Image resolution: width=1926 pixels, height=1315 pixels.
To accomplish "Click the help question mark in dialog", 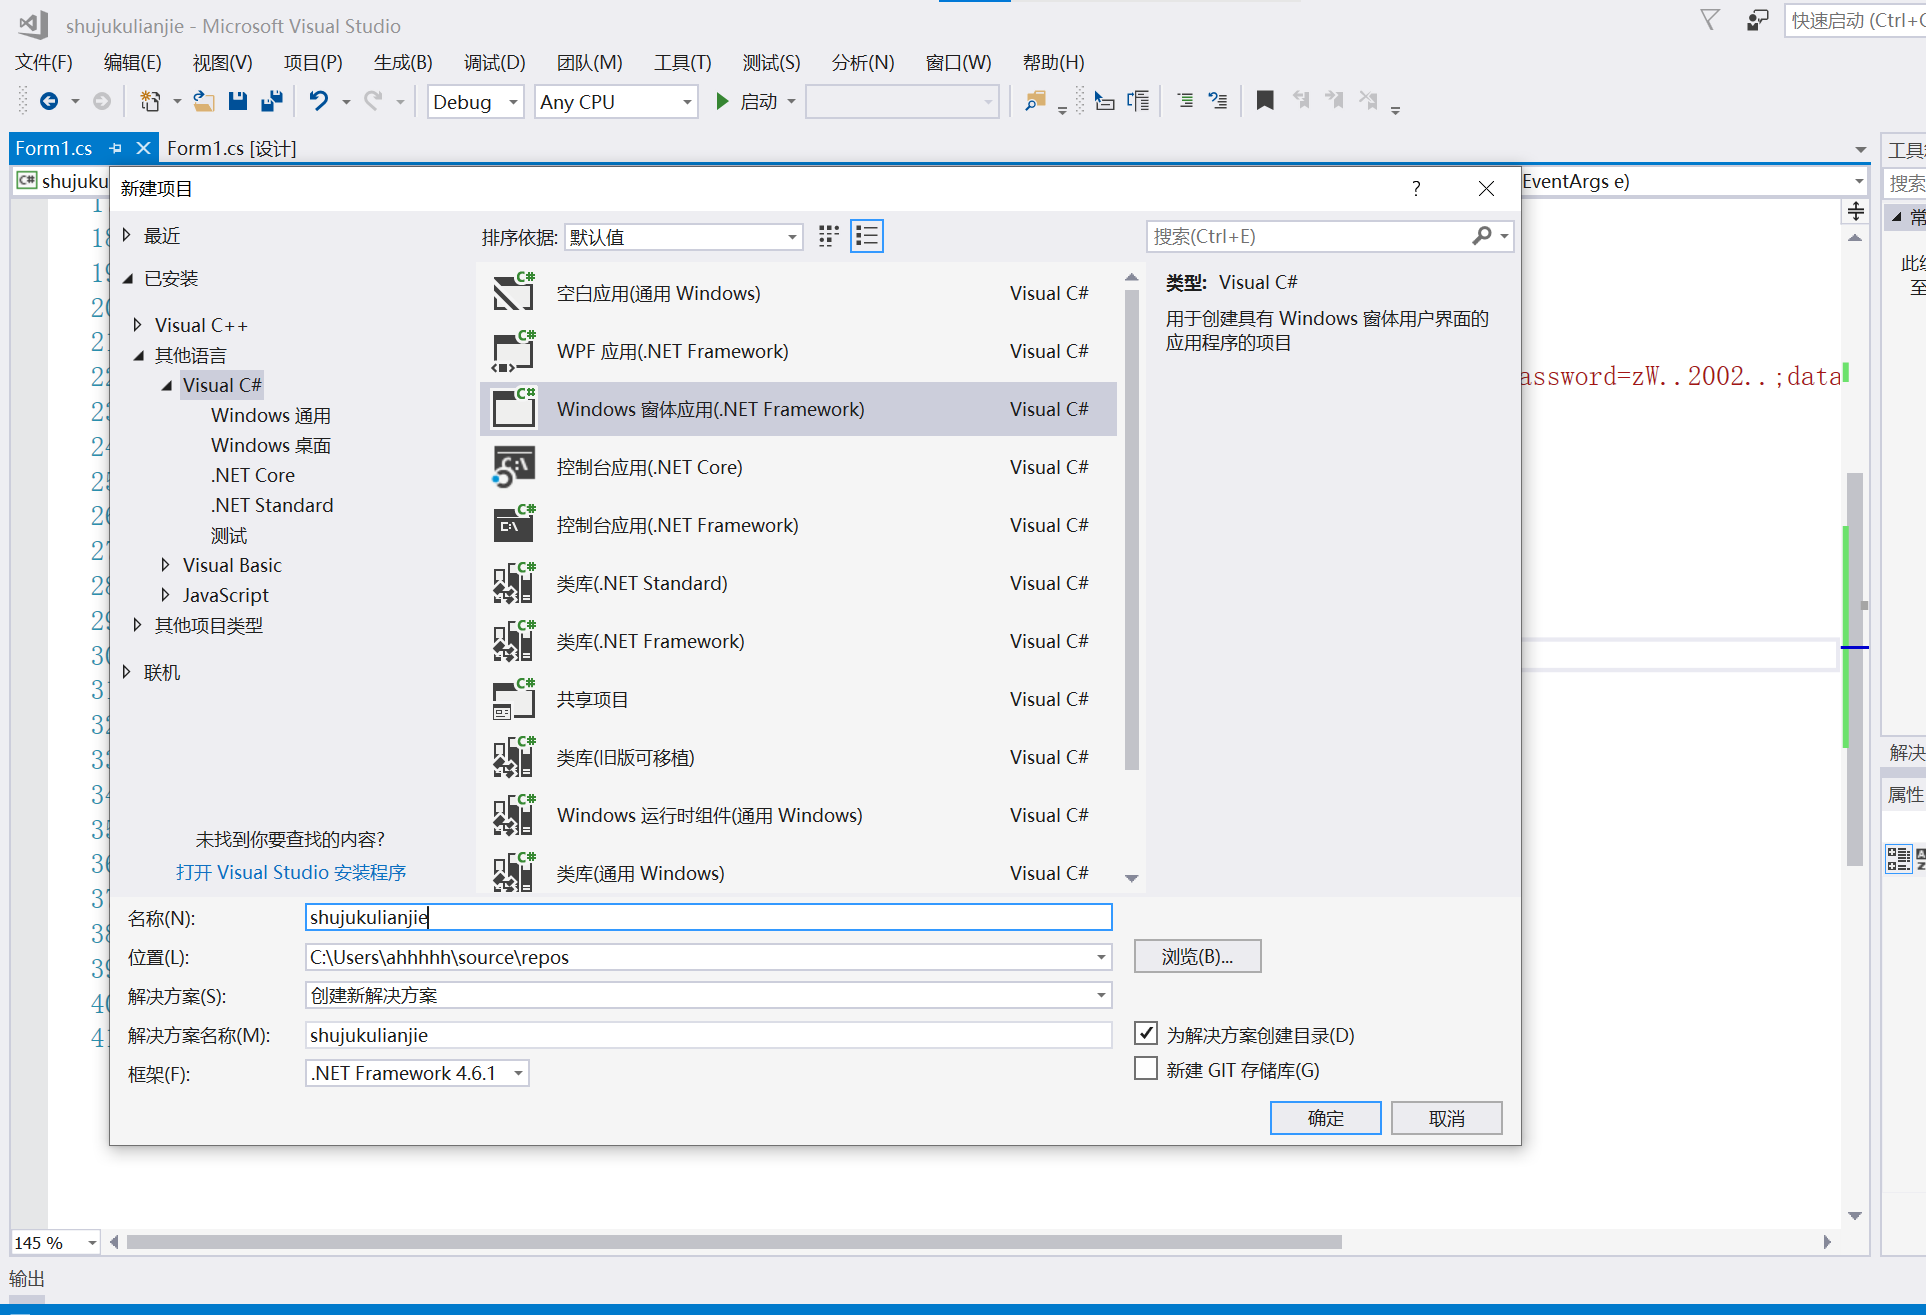I will (1415, 189).
